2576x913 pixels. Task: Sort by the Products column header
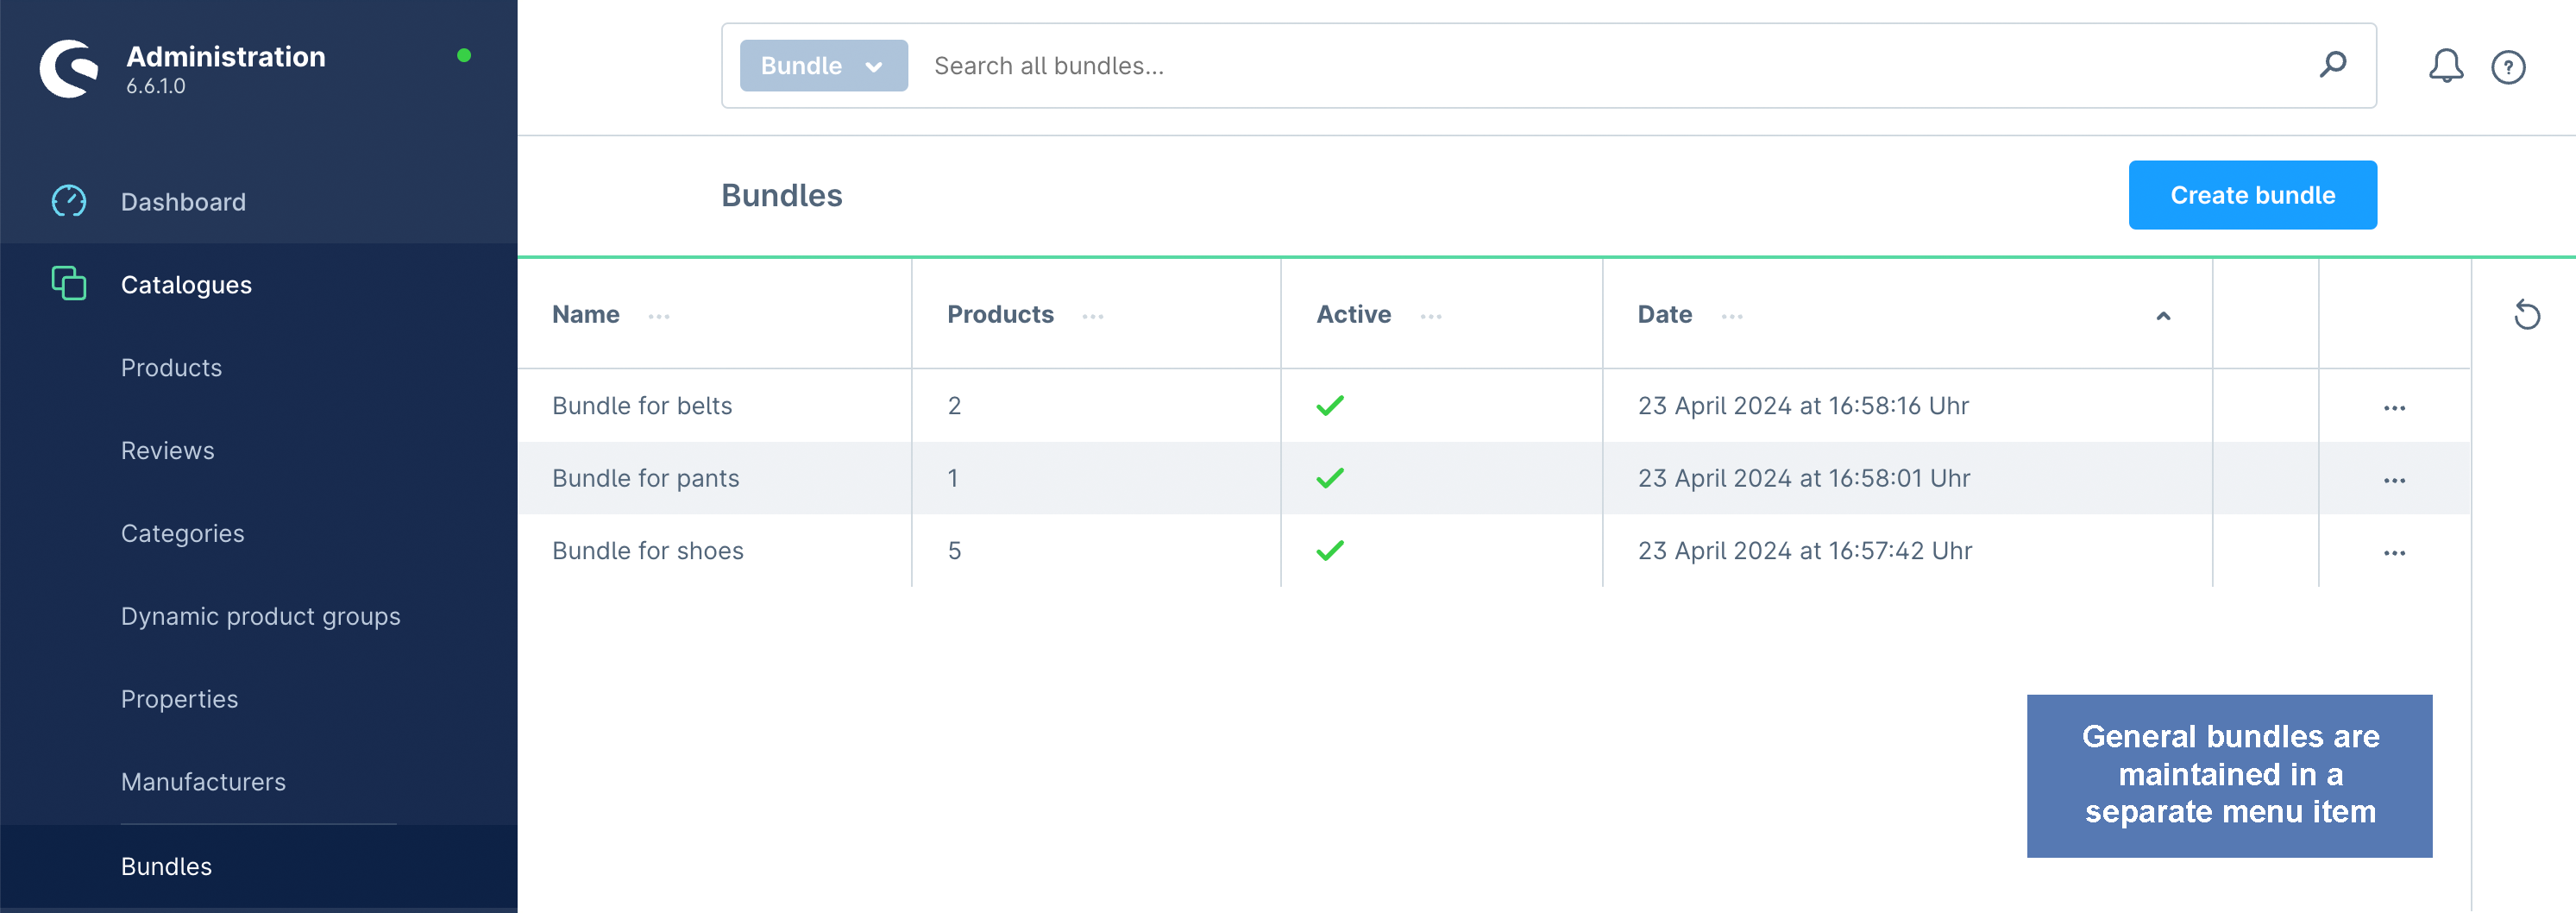(1000, 314)
